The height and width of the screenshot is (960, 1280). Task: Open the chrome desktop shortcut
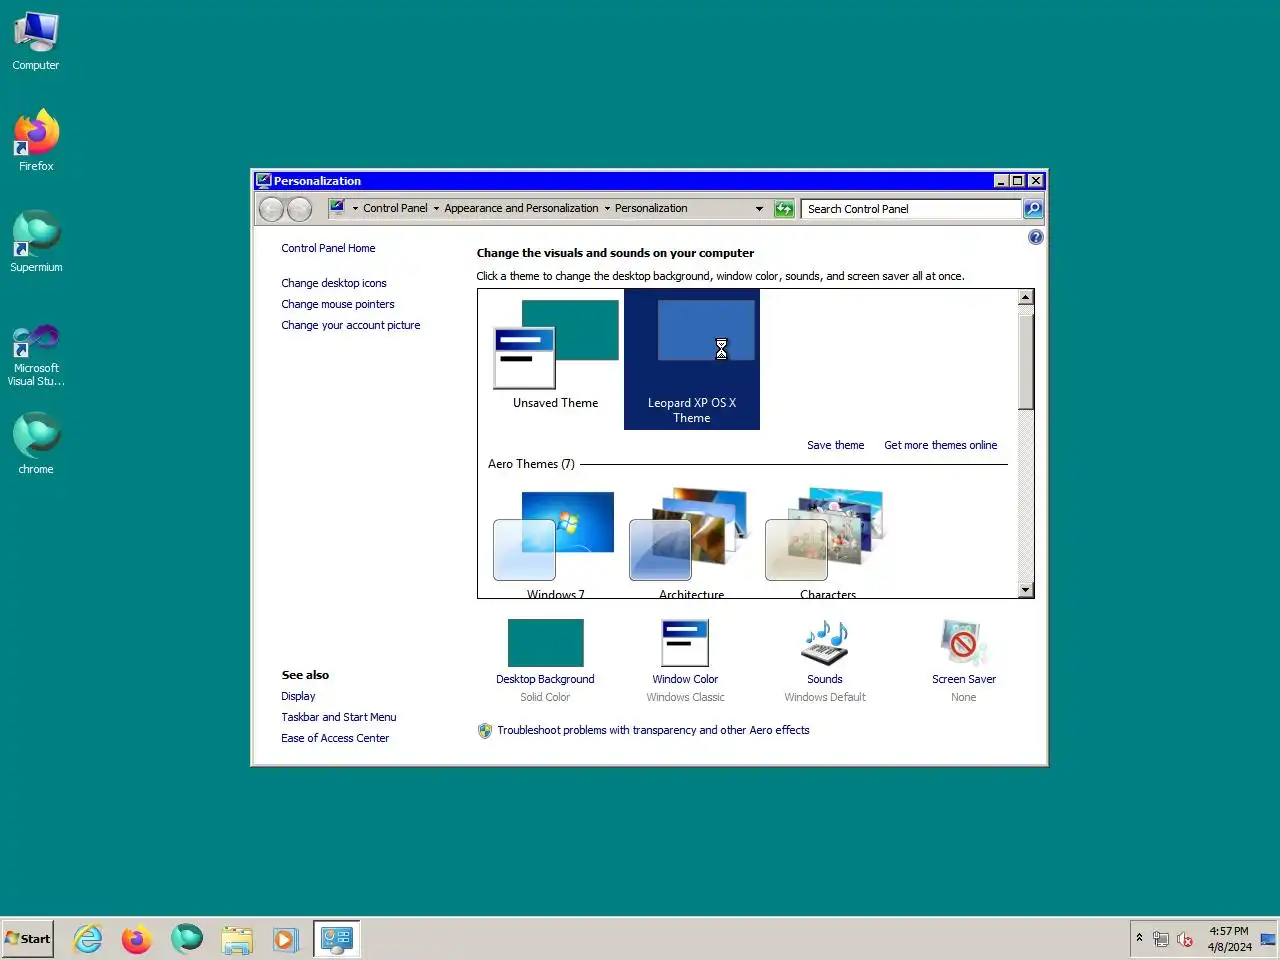point(36,443)
